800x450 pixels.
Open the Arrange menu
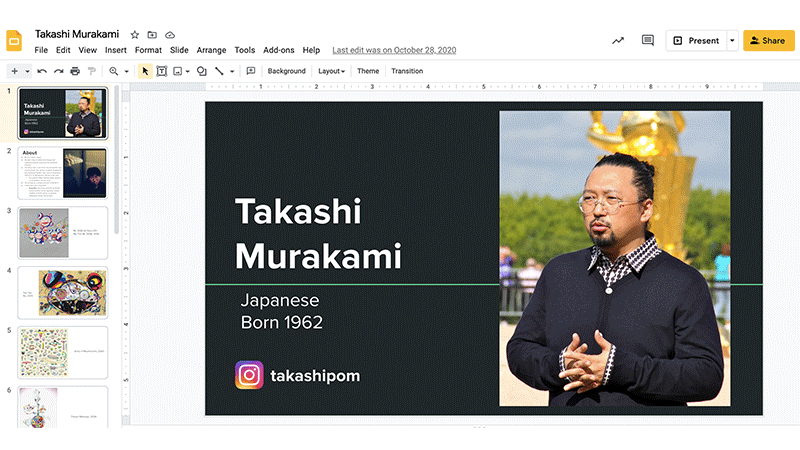[x=211, y=50]
